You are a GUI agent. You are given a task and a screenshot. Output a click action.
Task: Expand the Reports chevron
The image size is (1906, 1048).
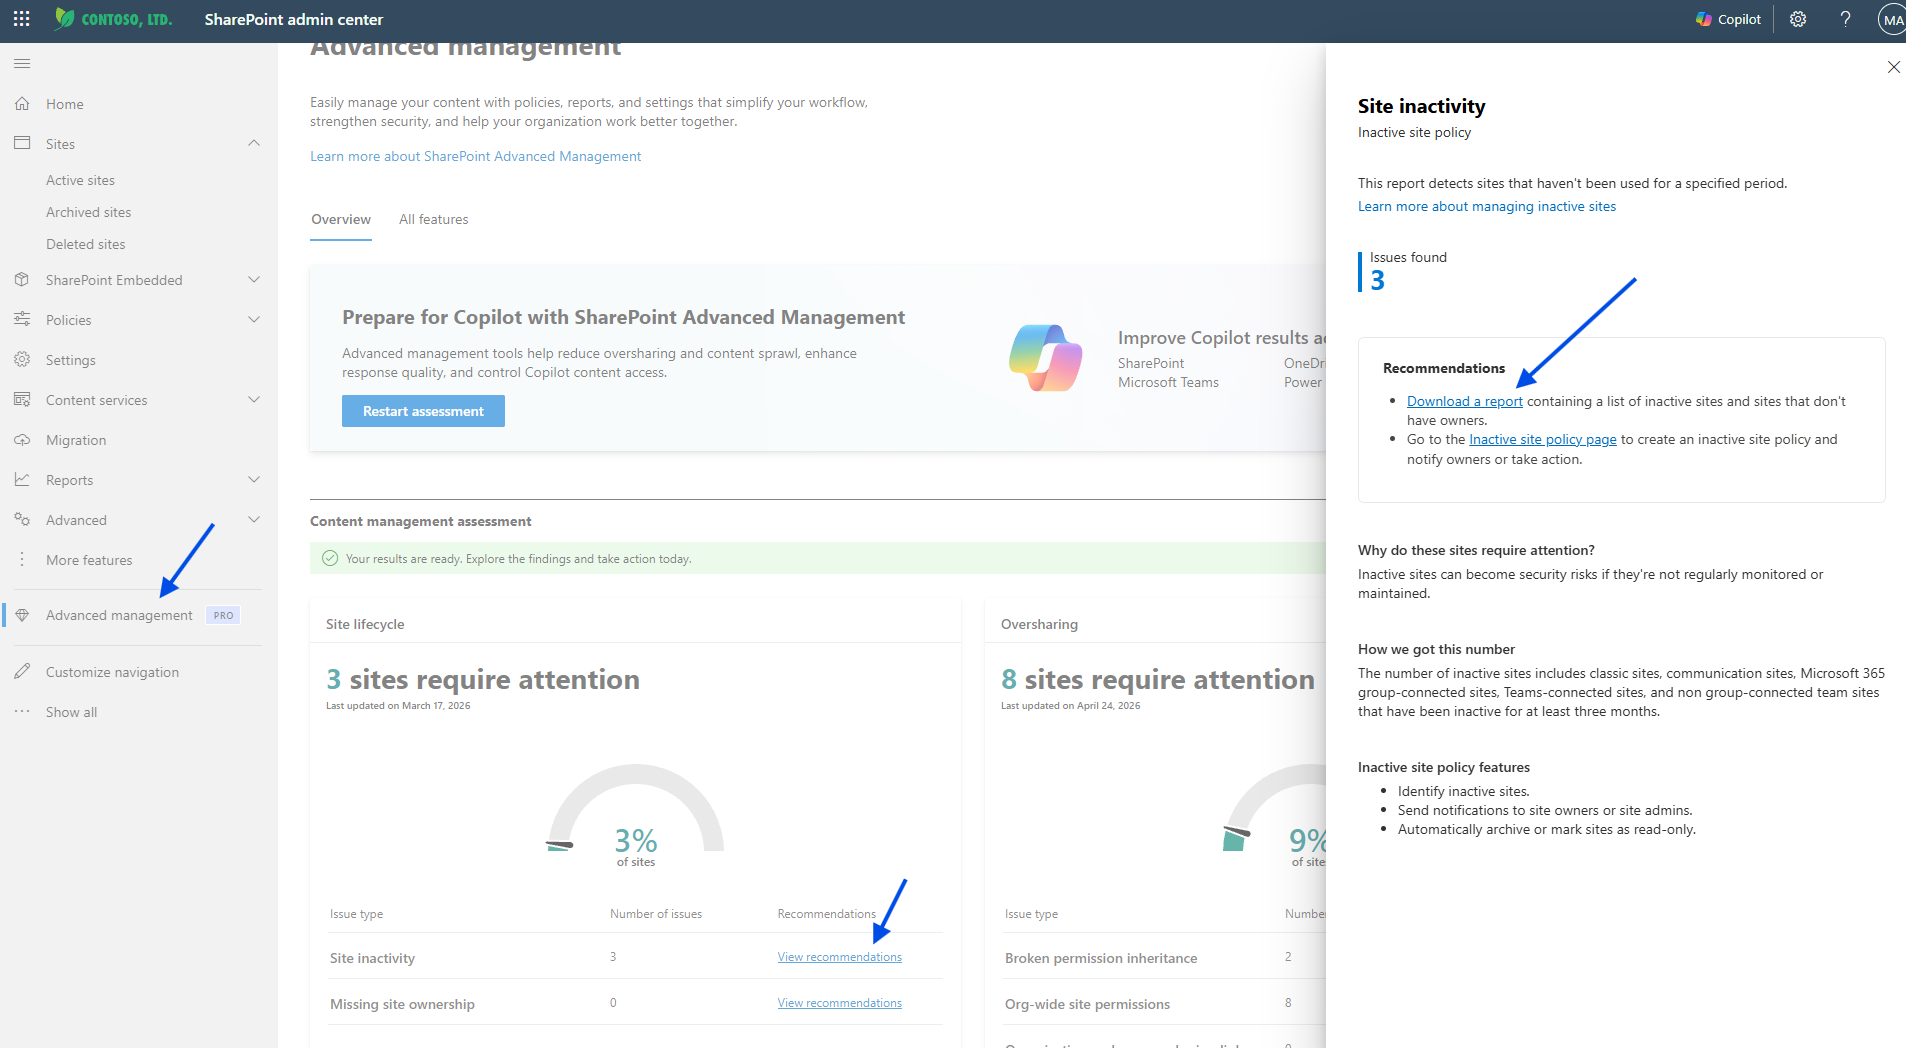coord(254,480)
